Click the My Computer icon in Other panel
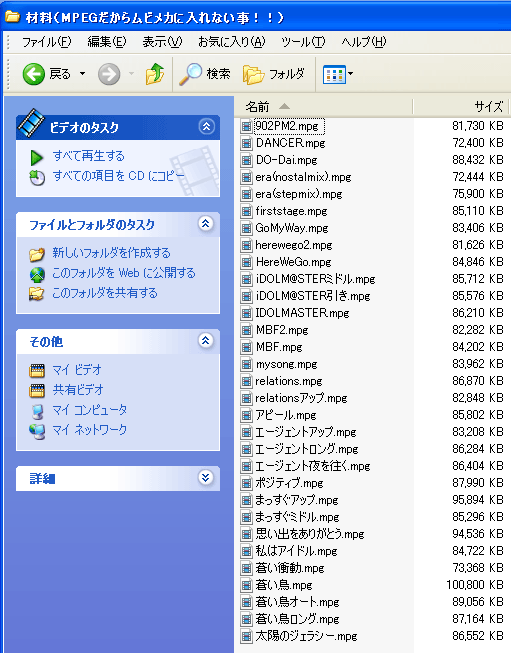The width and height of the screenshot is (511, 653). pyautogui.click(x=37, y=411)
